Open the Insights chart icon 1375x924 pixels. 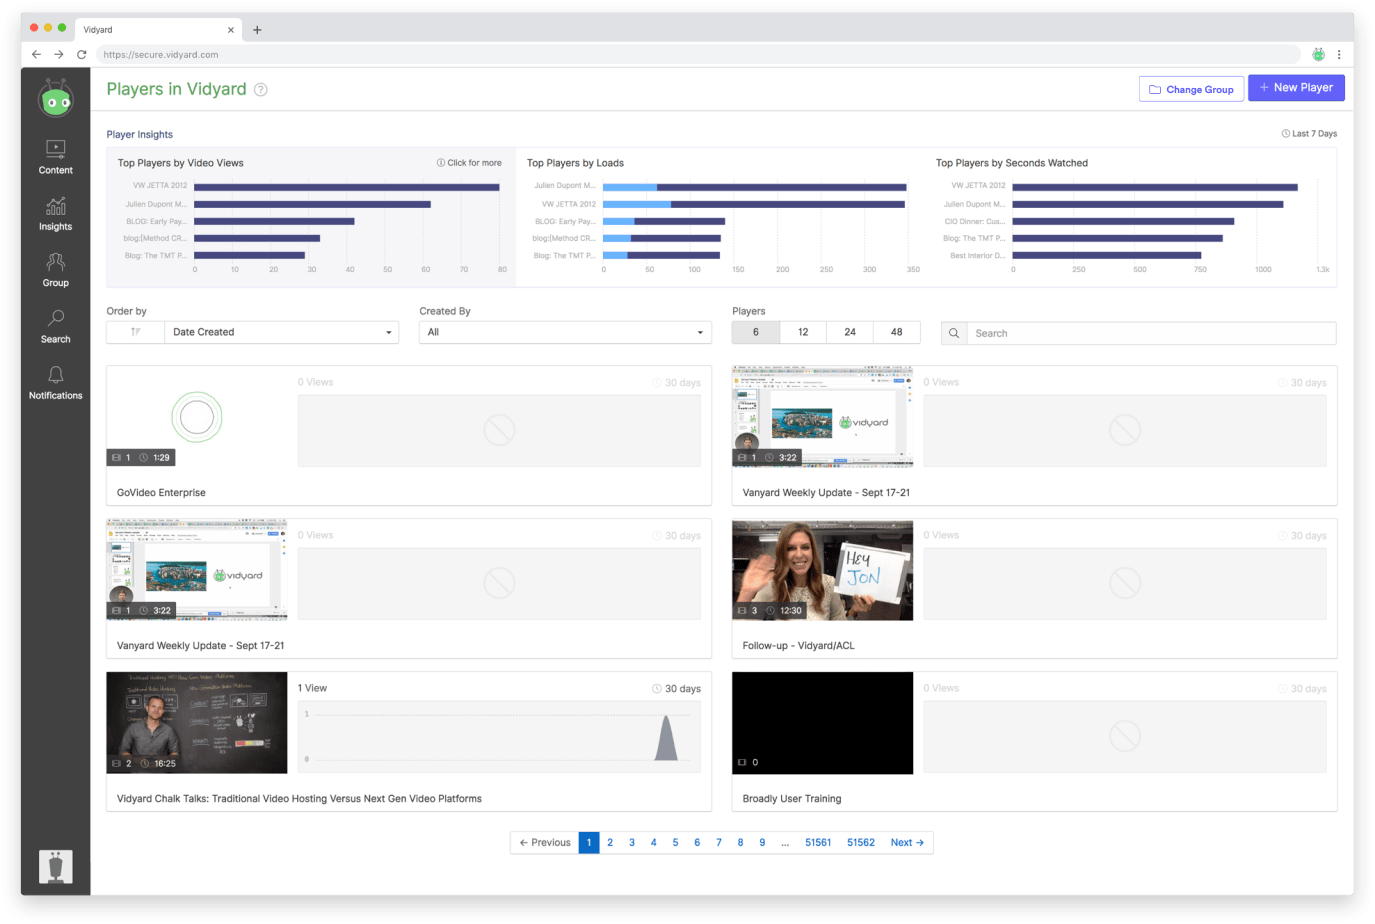pos(56,206)
